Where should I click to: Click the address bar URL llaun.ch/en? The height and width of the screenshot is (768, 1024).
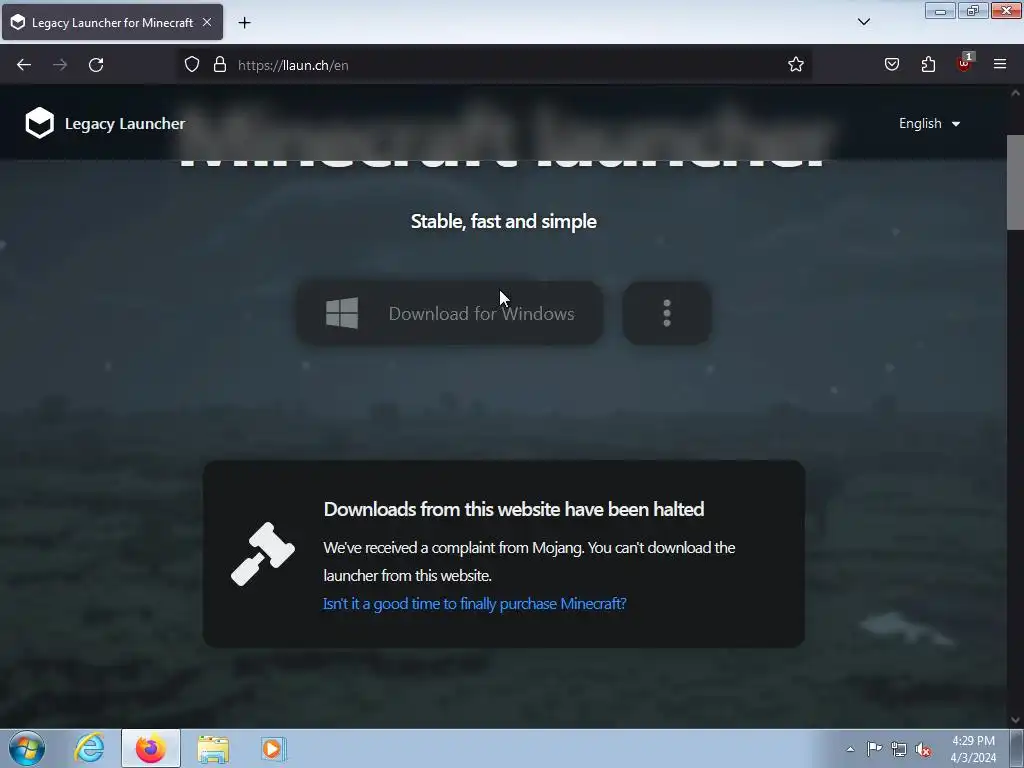[x=293, y=65]
